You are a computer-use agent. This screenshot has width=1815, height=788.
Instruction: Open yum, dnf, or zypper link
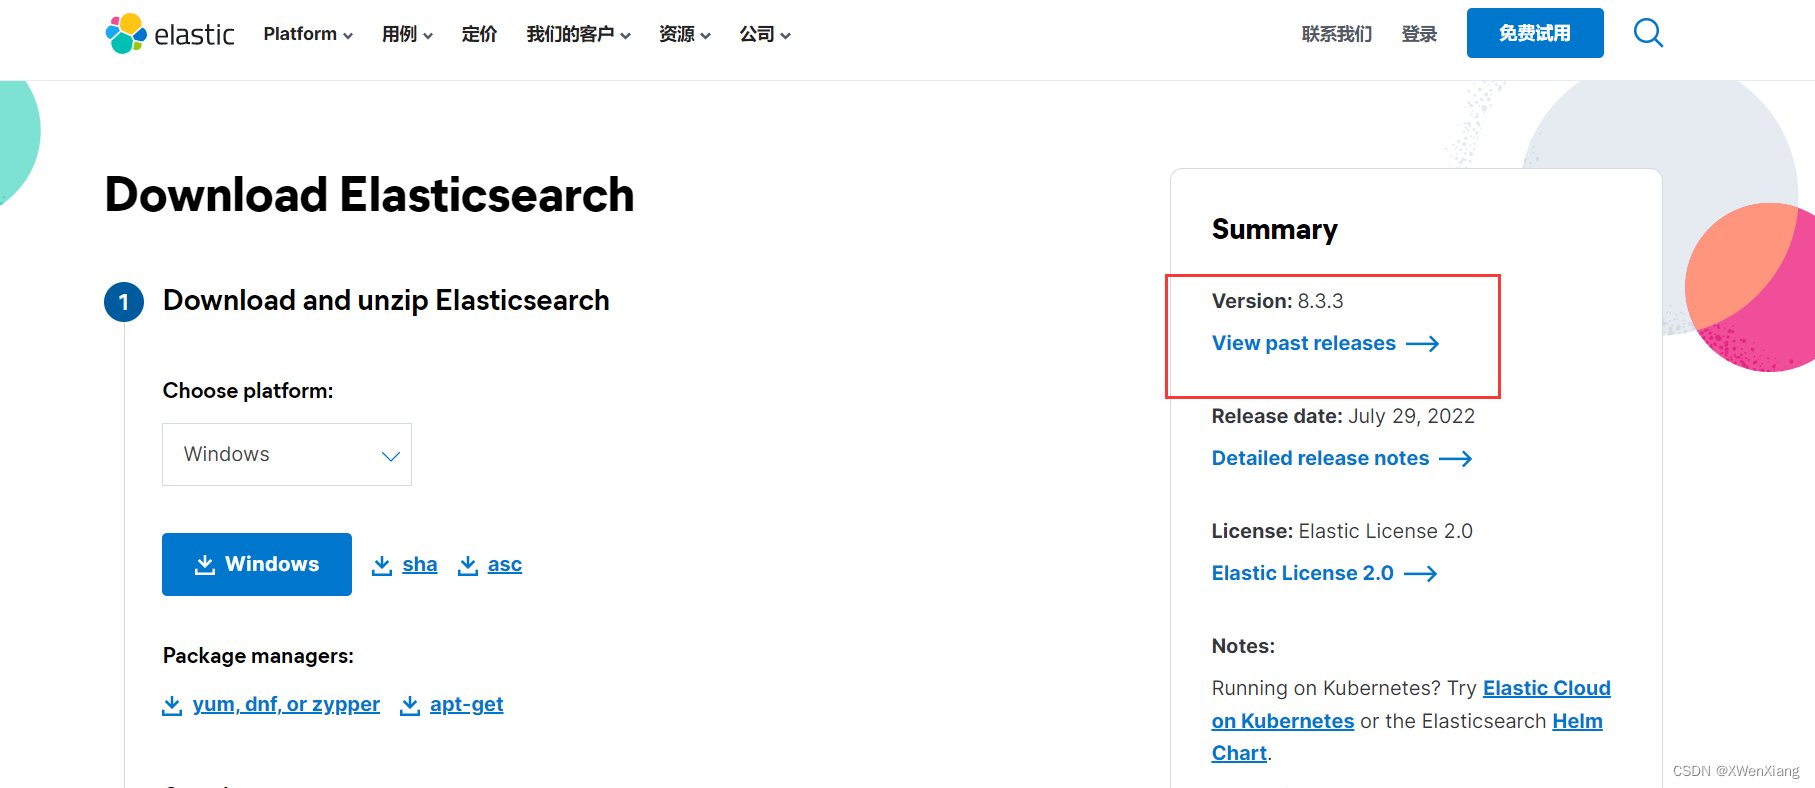(x=286, y=705)
